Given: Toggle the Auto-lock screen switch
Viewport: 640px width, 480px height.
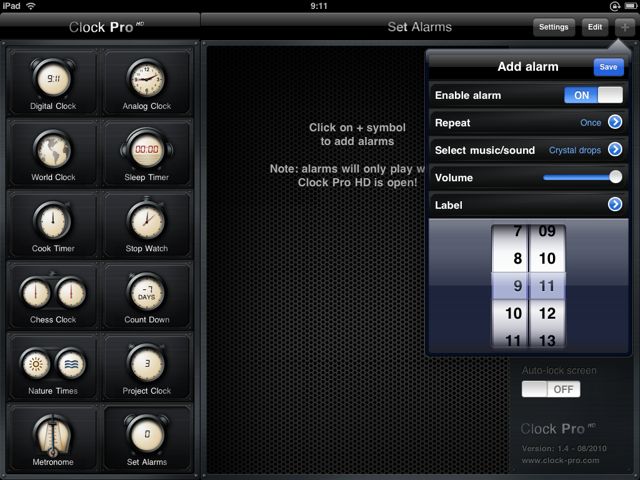Looking at the screenshot, I should [x=551, y=389].
